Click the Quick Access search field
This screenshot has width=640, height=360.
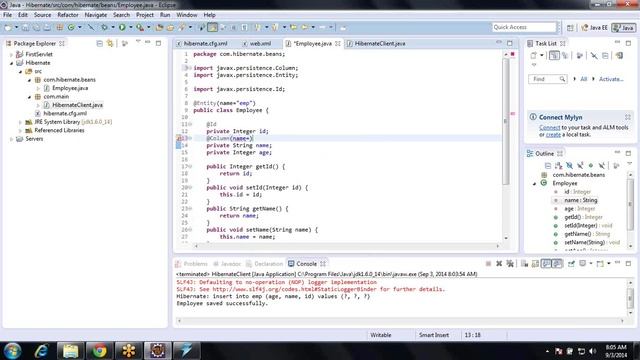click(x=524, y=27)
